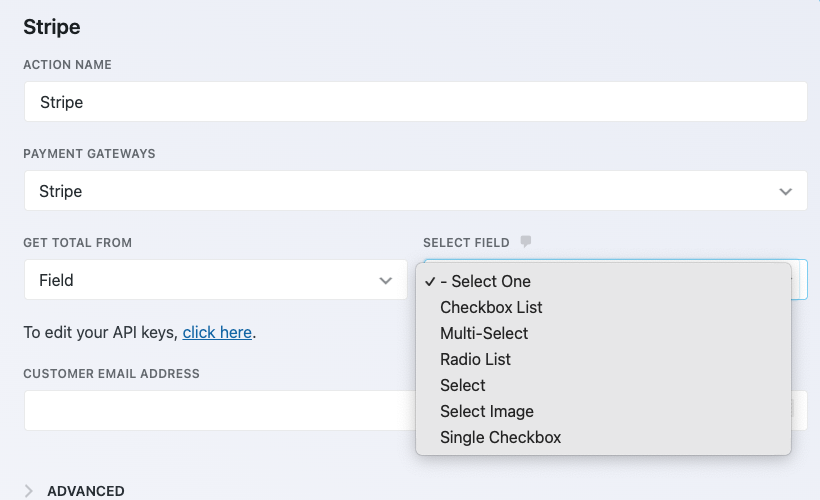
Task: Click the Get Total From chevron arrow
Action: click(385, 280)
